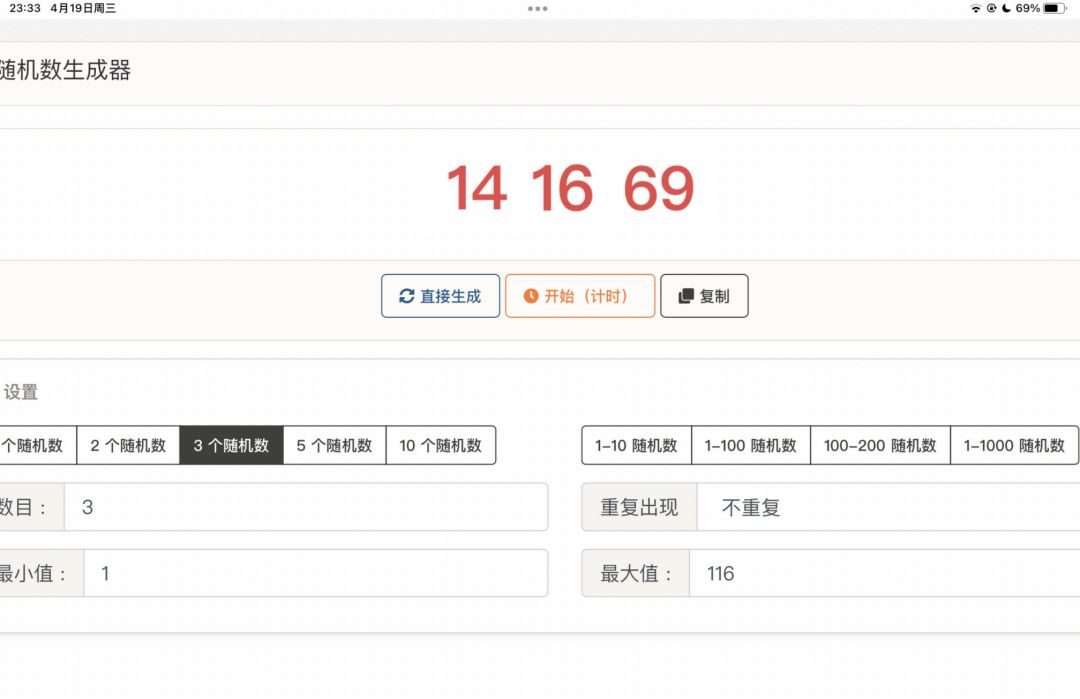This screenshot has width=1080, height=699.
Task: Start the timer with 开始（计时）
Action: [580, 296]
